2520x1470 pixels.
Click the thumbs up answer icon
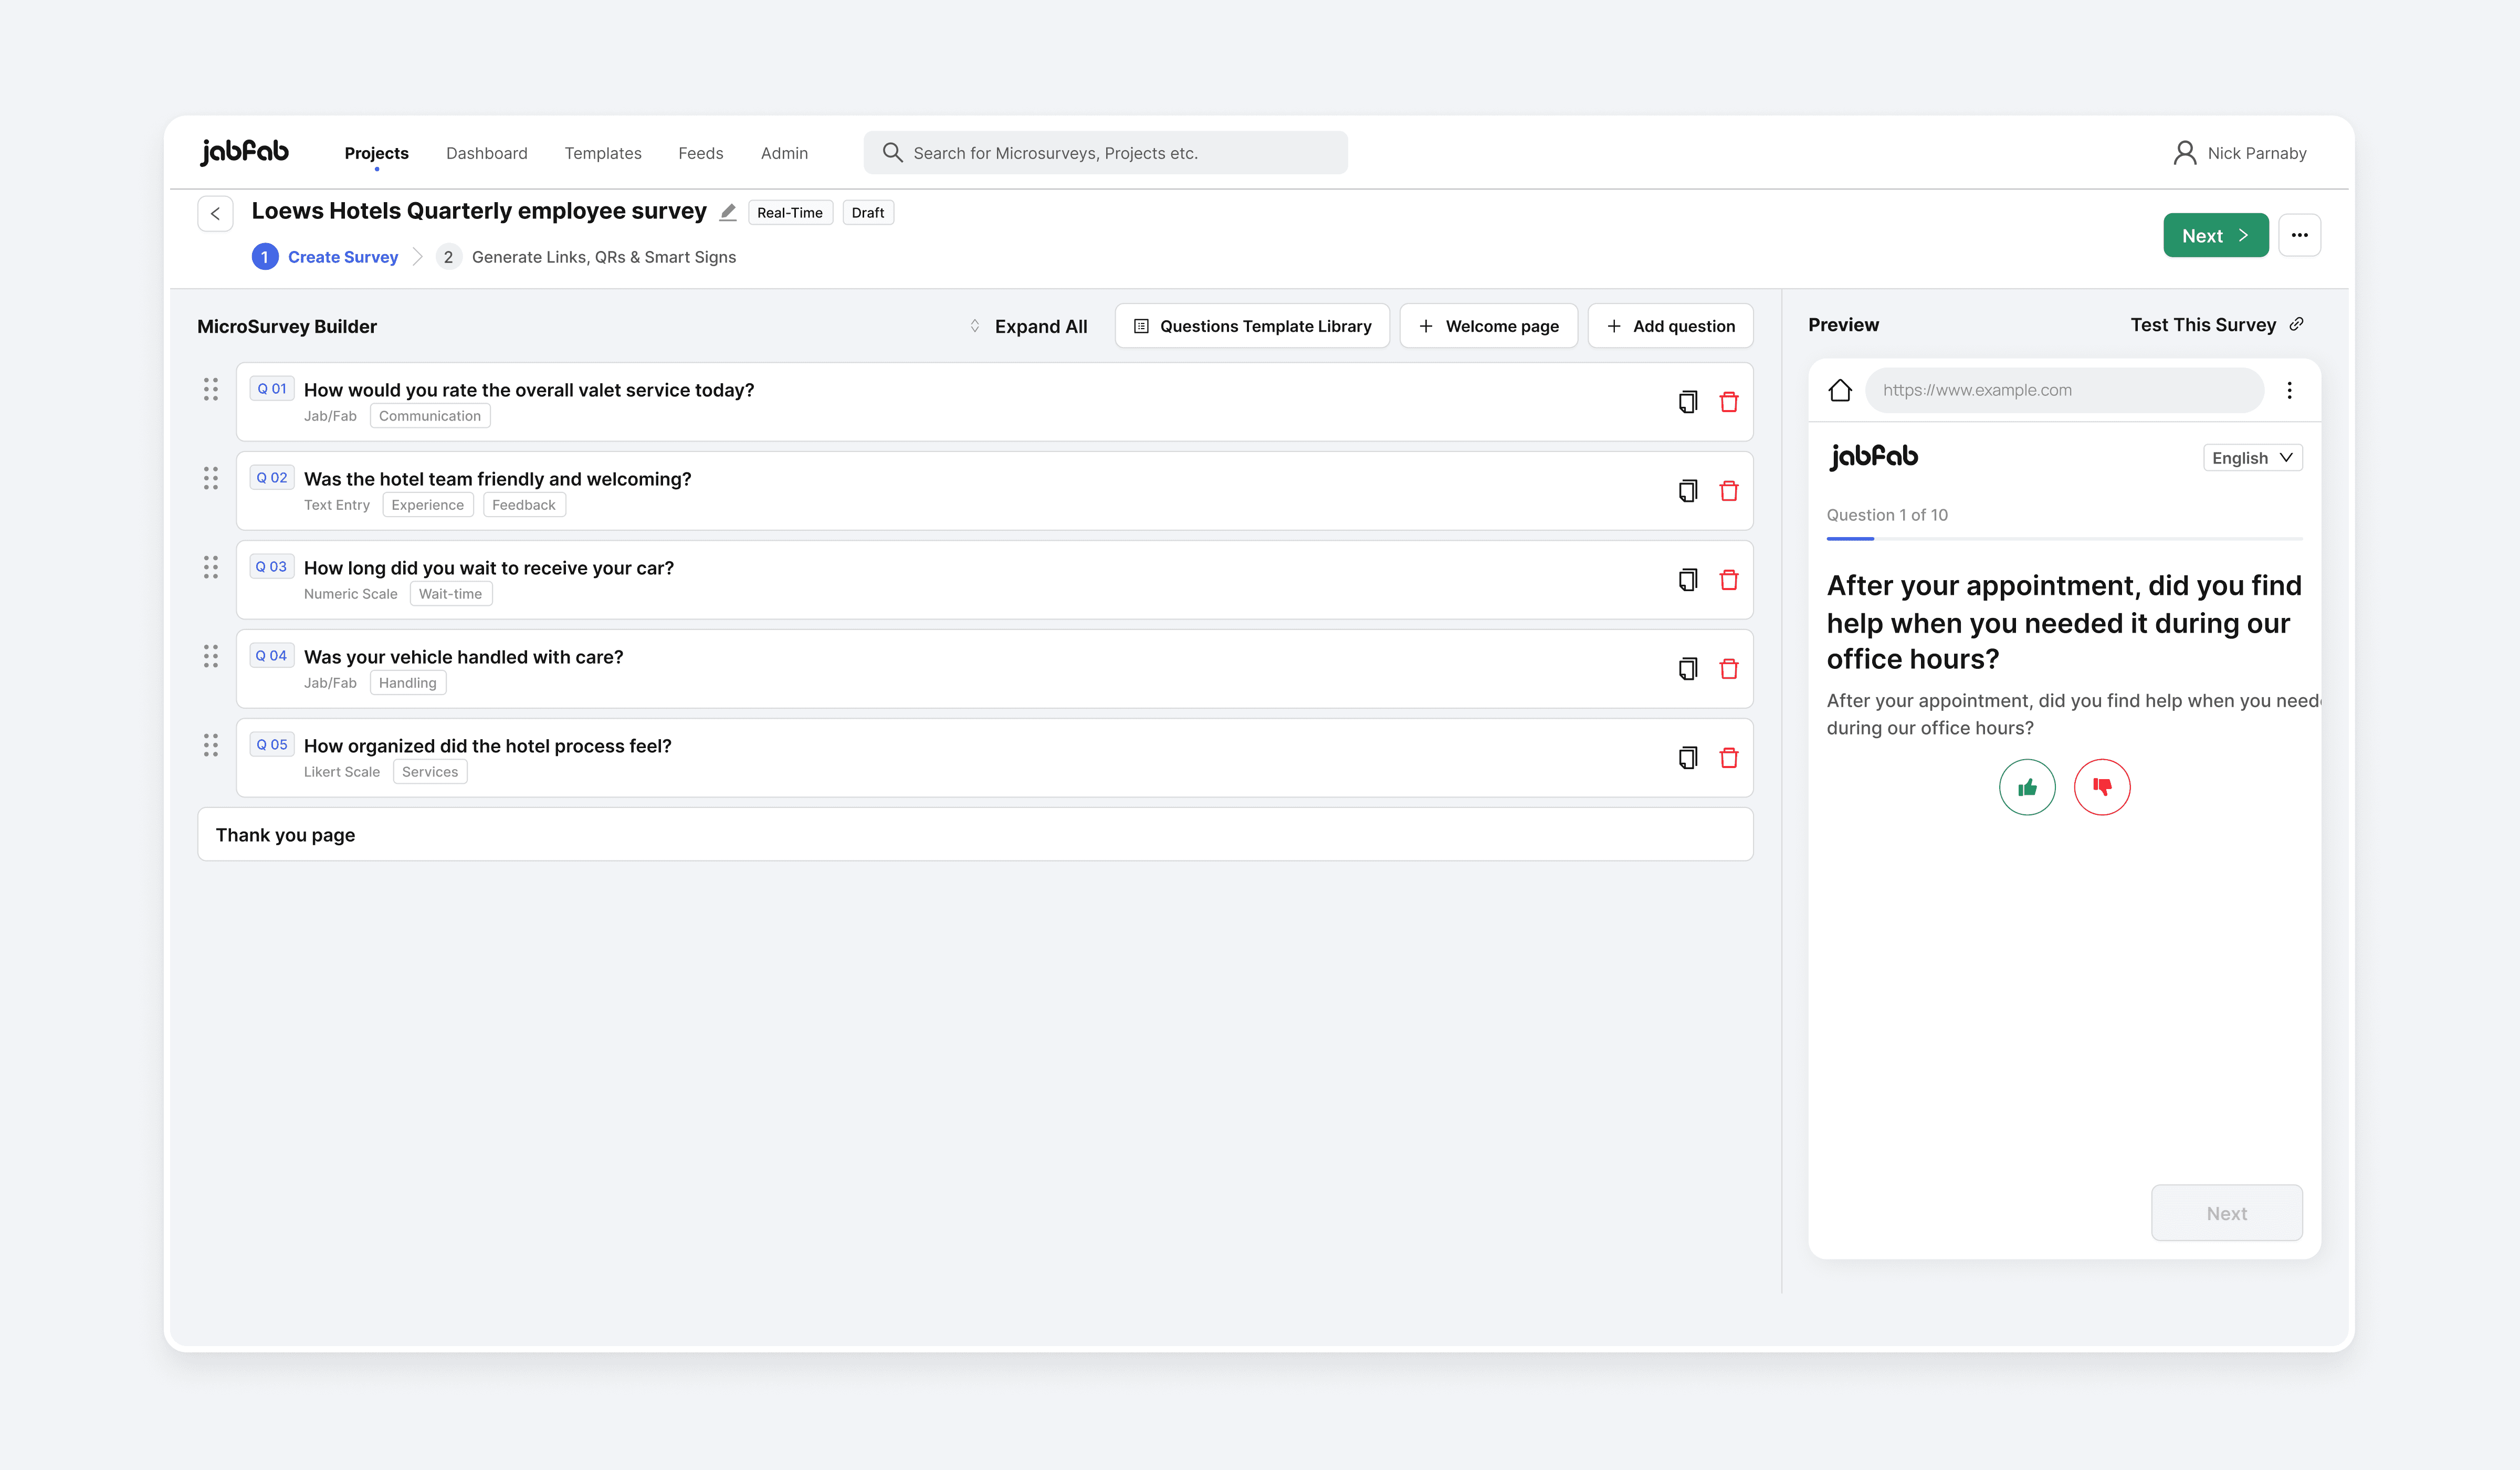[x=2026, y=787]
